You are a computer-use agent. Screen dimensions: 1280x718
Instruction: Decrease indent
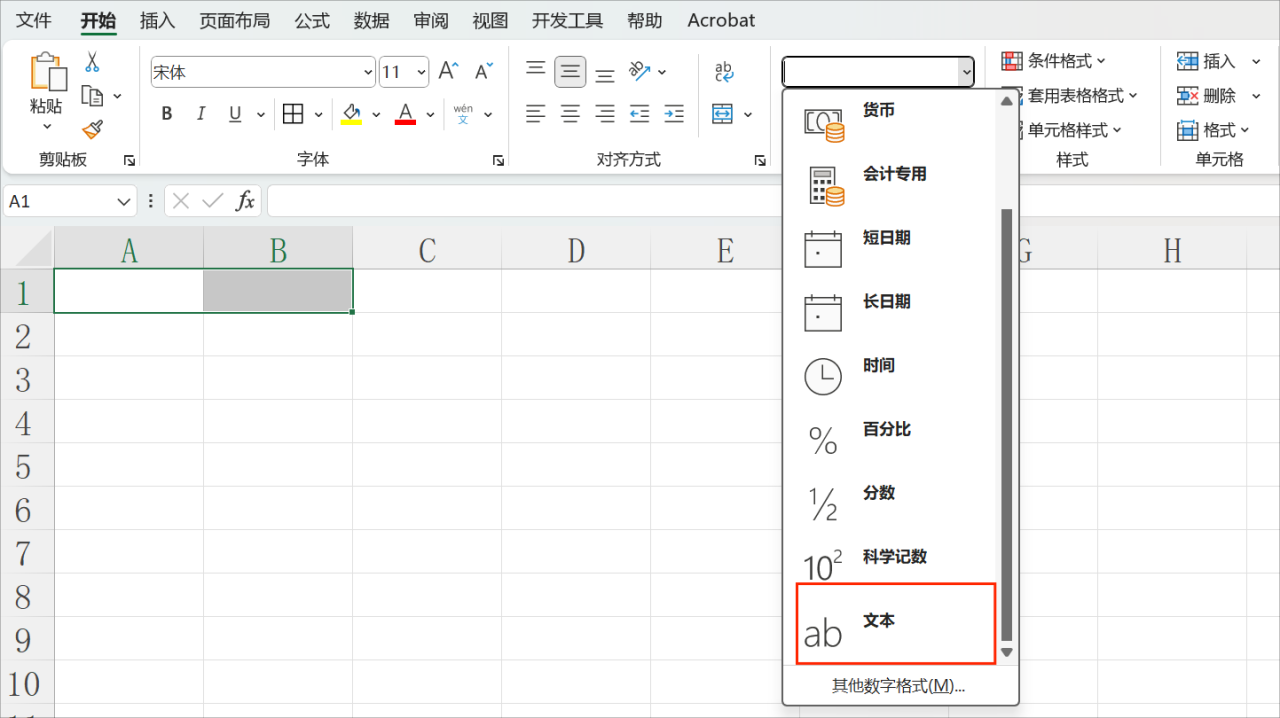(x=639, y=114)
